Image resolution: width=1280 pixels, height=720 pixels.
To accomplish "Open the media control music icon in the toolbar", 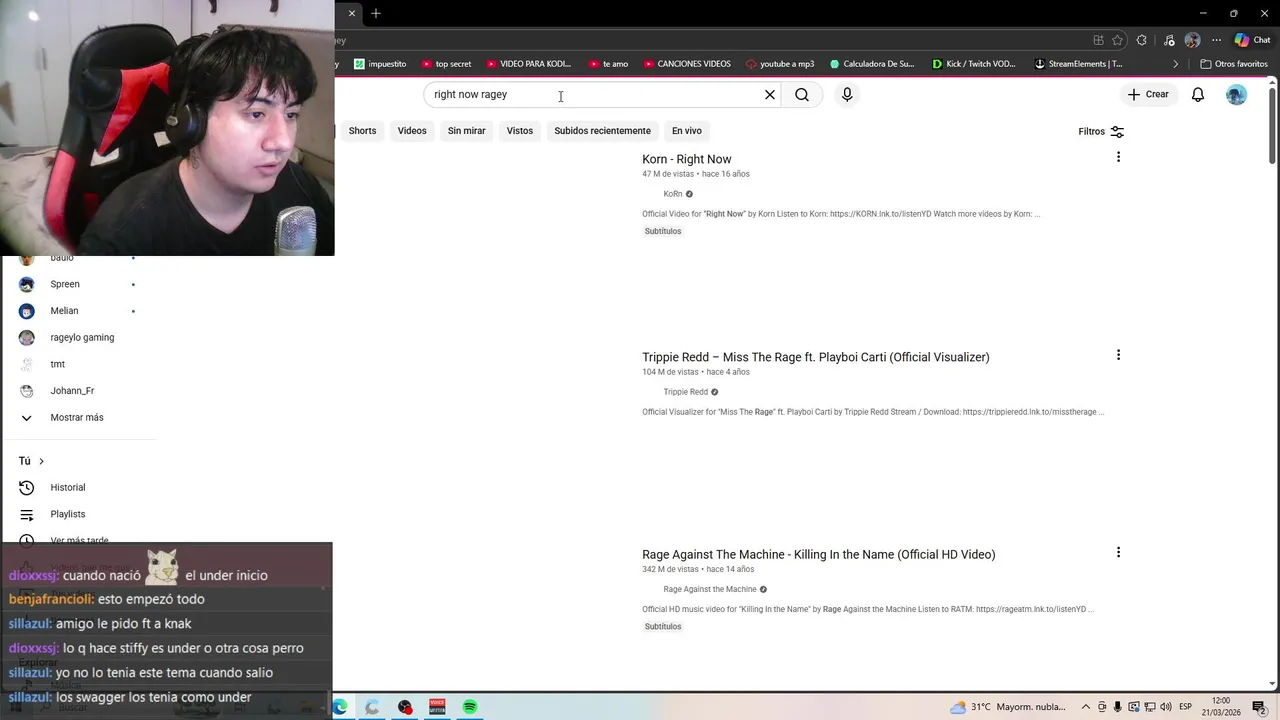I will [x=1169, y=40].
